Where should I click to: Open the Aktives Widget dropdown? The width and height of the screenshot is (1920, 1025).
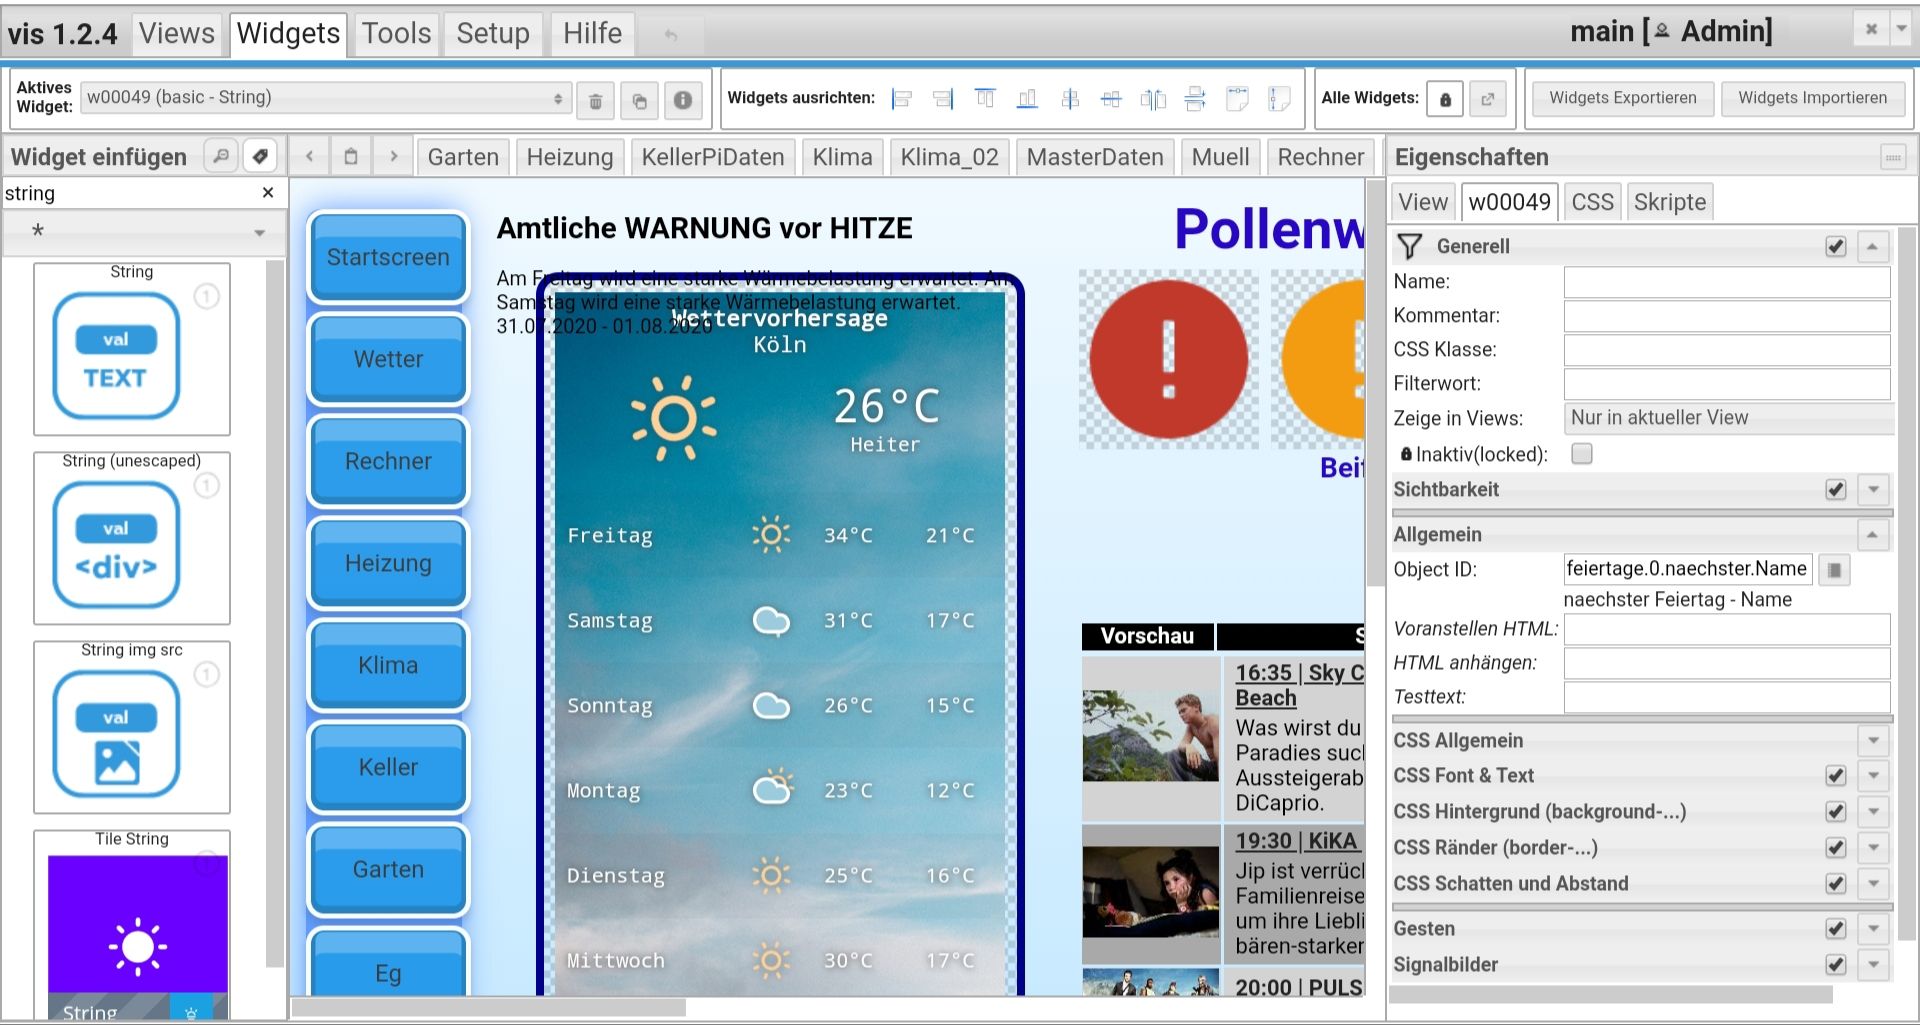pos(326,98)
